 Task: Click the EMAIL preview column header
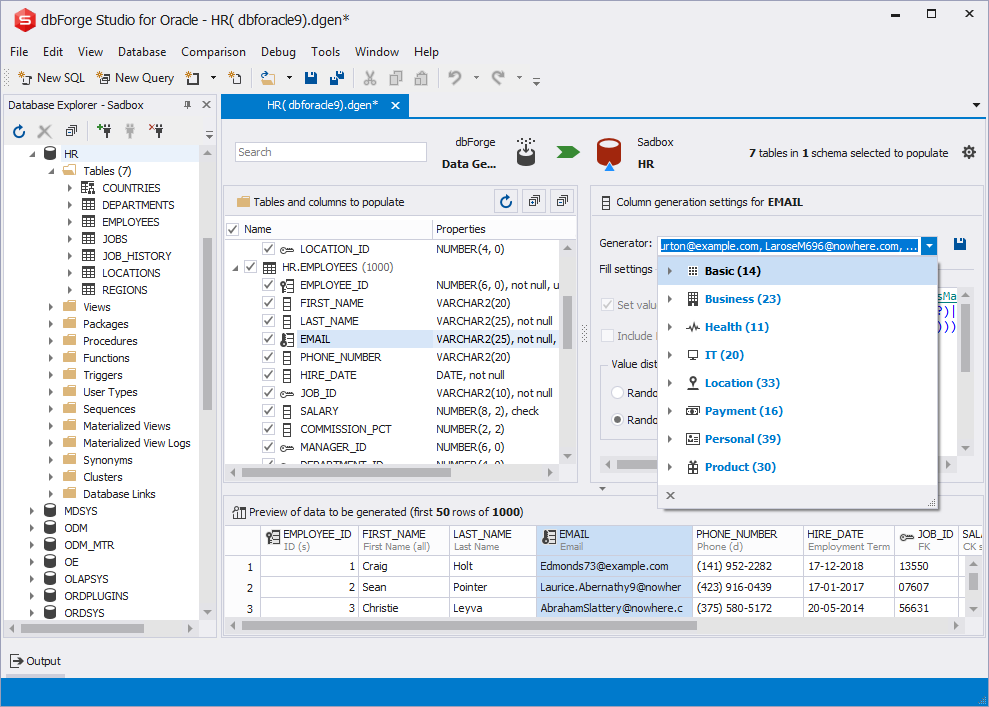(614, 540)
